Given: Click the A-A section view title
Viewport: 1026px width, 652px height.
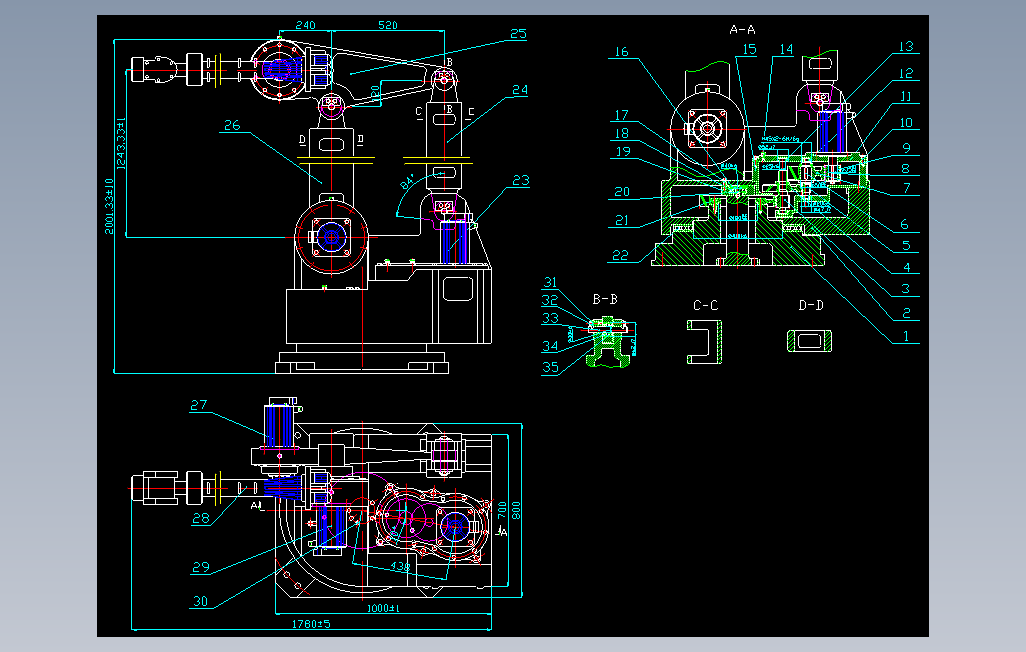Looking at the screenshot, I should 742,29.
